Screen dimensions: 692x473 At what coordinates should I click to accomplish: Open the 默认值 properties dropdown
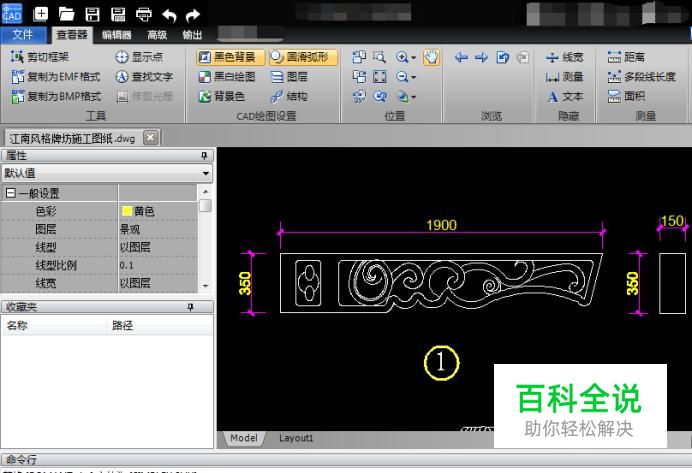click(x=206, y=174)
